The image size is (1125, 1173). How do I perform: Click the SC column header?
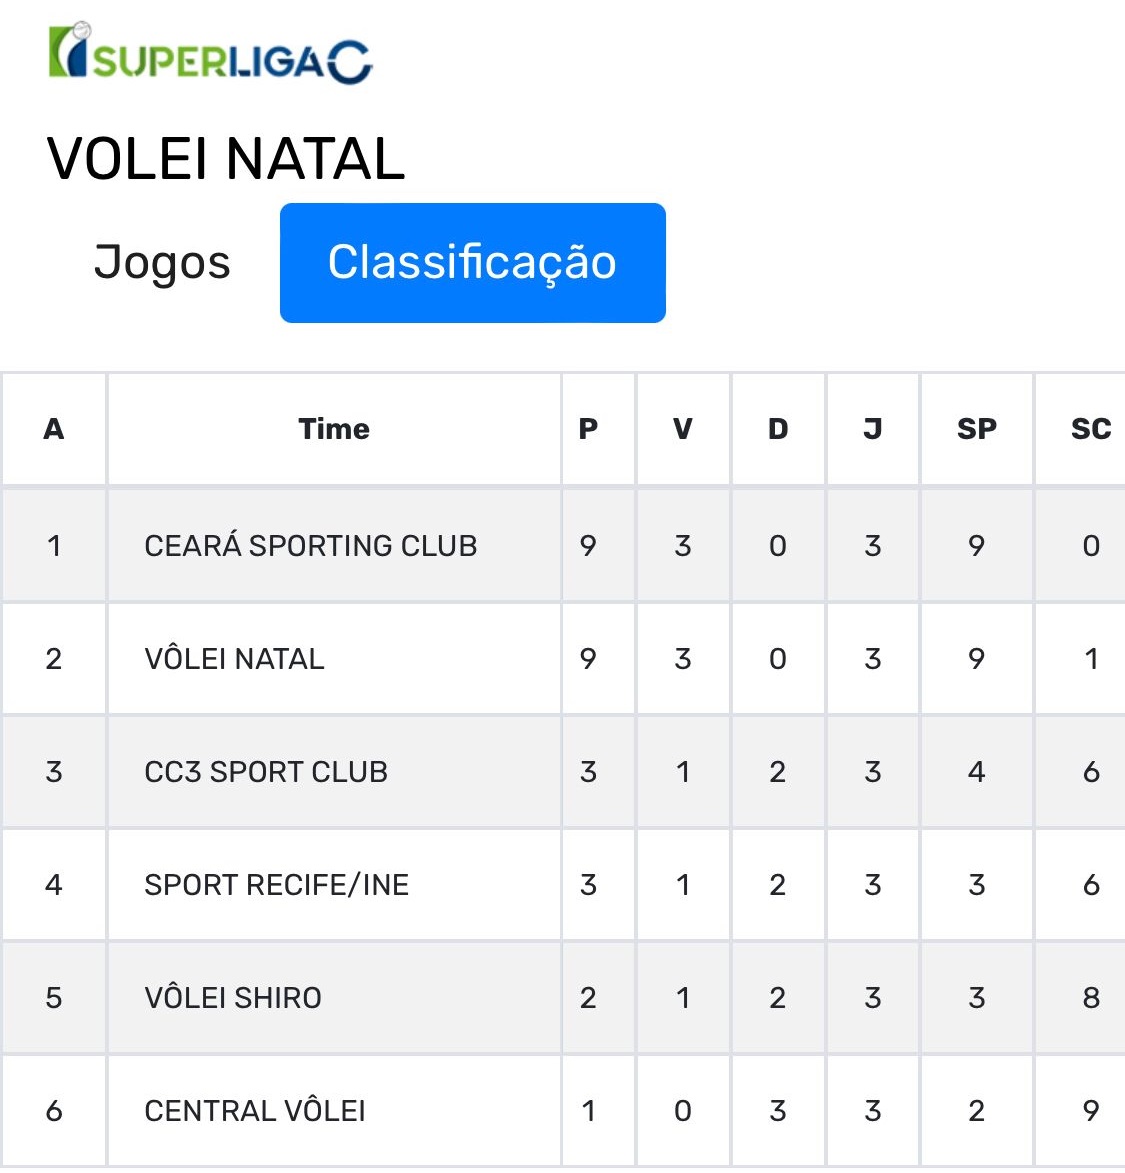pos(1091,429)
